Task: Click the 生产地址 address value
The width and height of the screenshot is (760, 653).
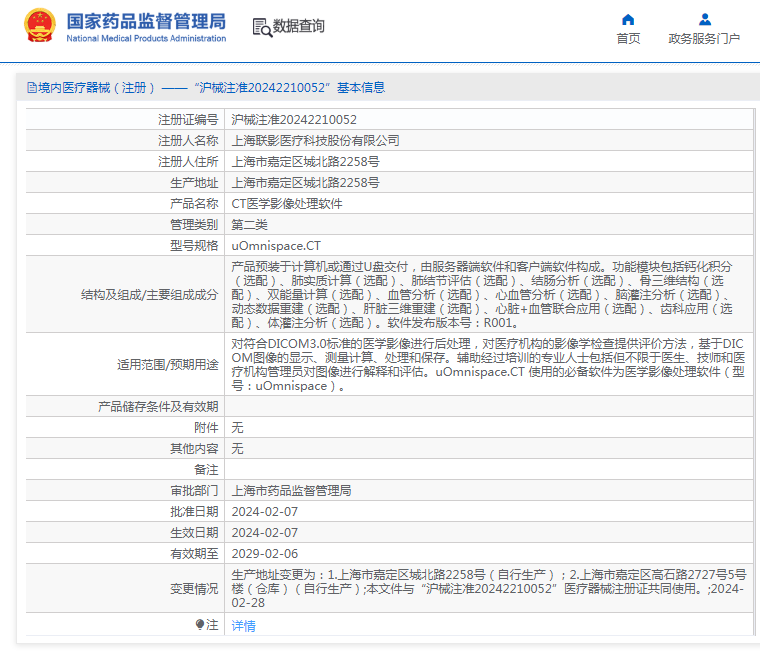Action: click(x=305, y=183)
